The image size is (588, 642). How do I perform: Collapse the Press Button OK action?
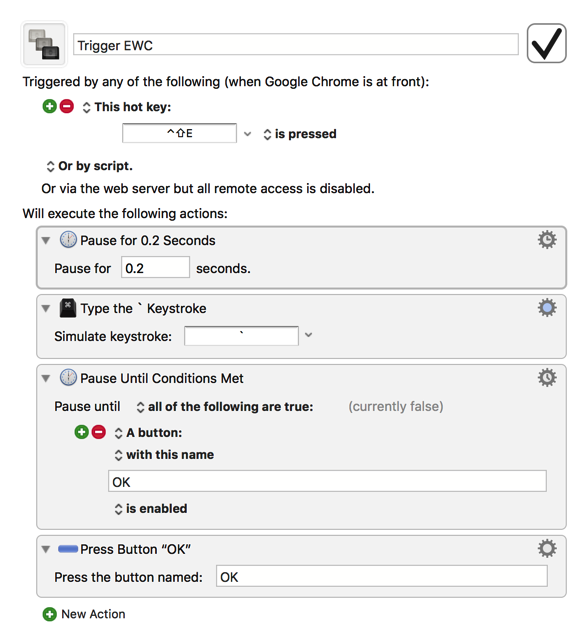(46, 549)
